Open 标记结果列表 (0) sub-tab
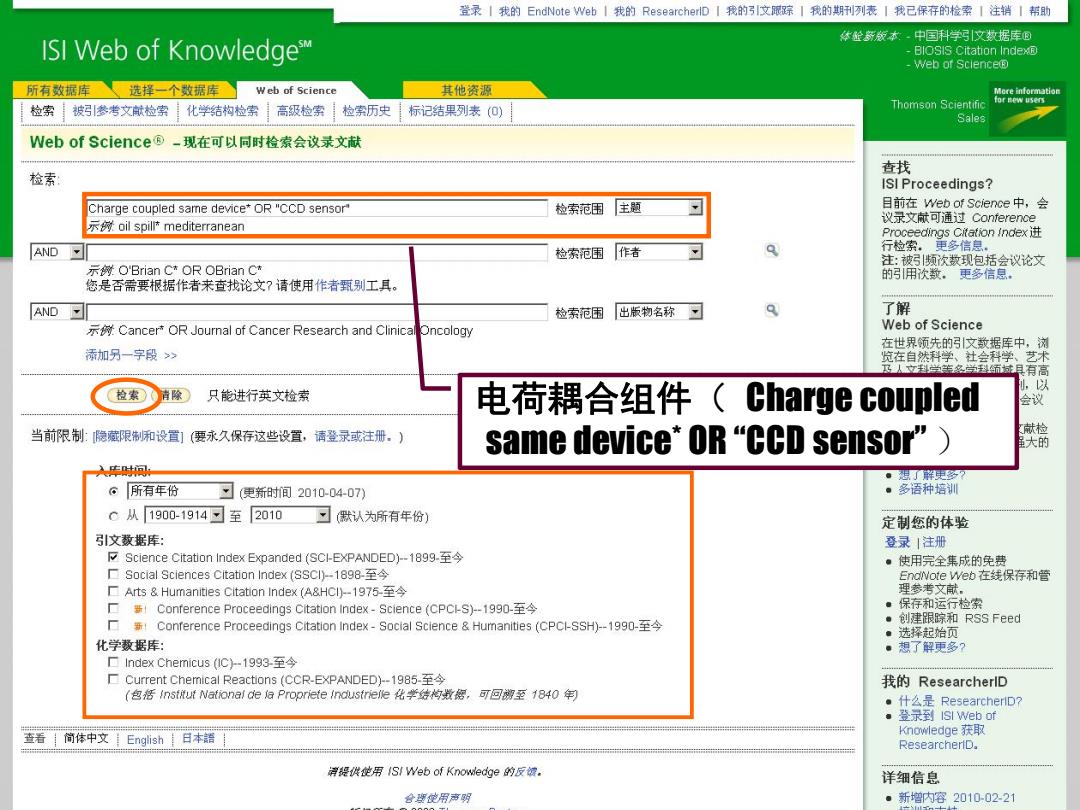The image size is (1080, 810). [x=455, y=111]
